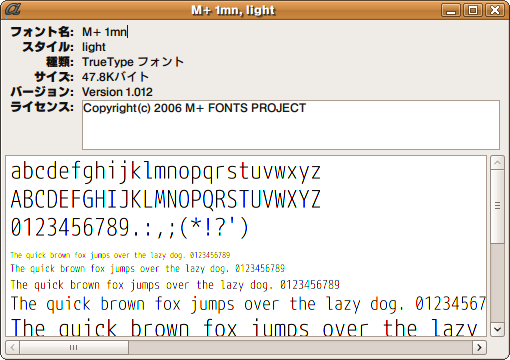The height and width of the screenshot is (360, 510).
Task: Click the digits and punctuation preview line
Action: [x=130, y=228]
